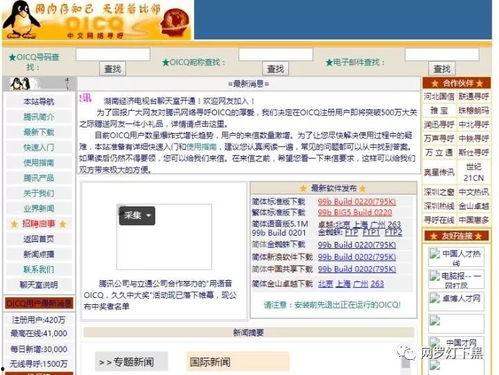Open partner link 寻呼在线
This screenshot has width=499, height=375.
pos(439,220)
